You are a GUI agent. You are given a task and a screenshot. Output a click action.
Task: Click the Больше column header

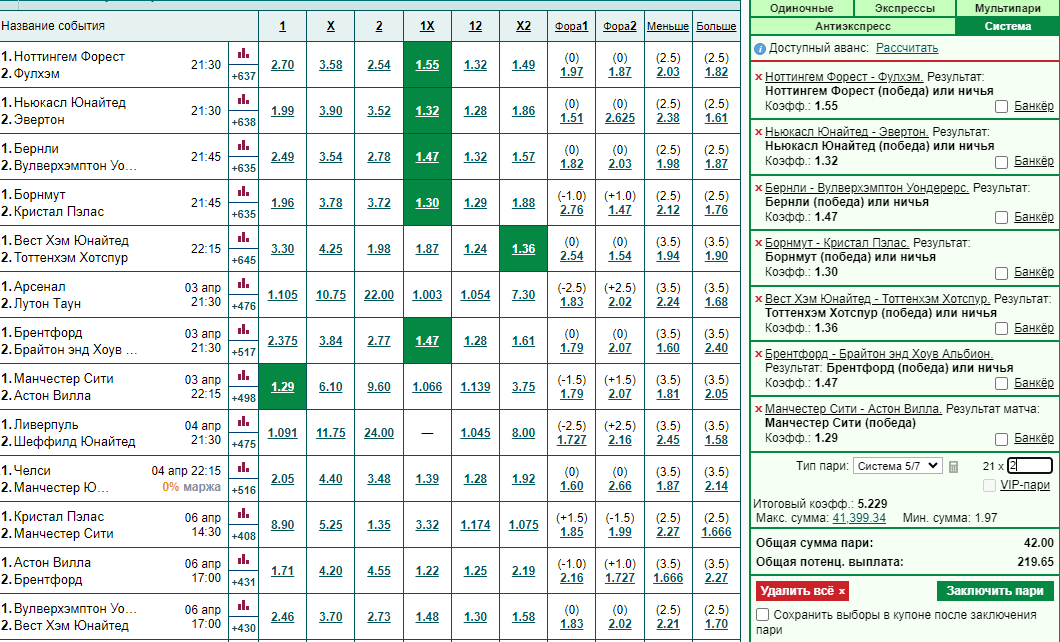click(716, 26)
